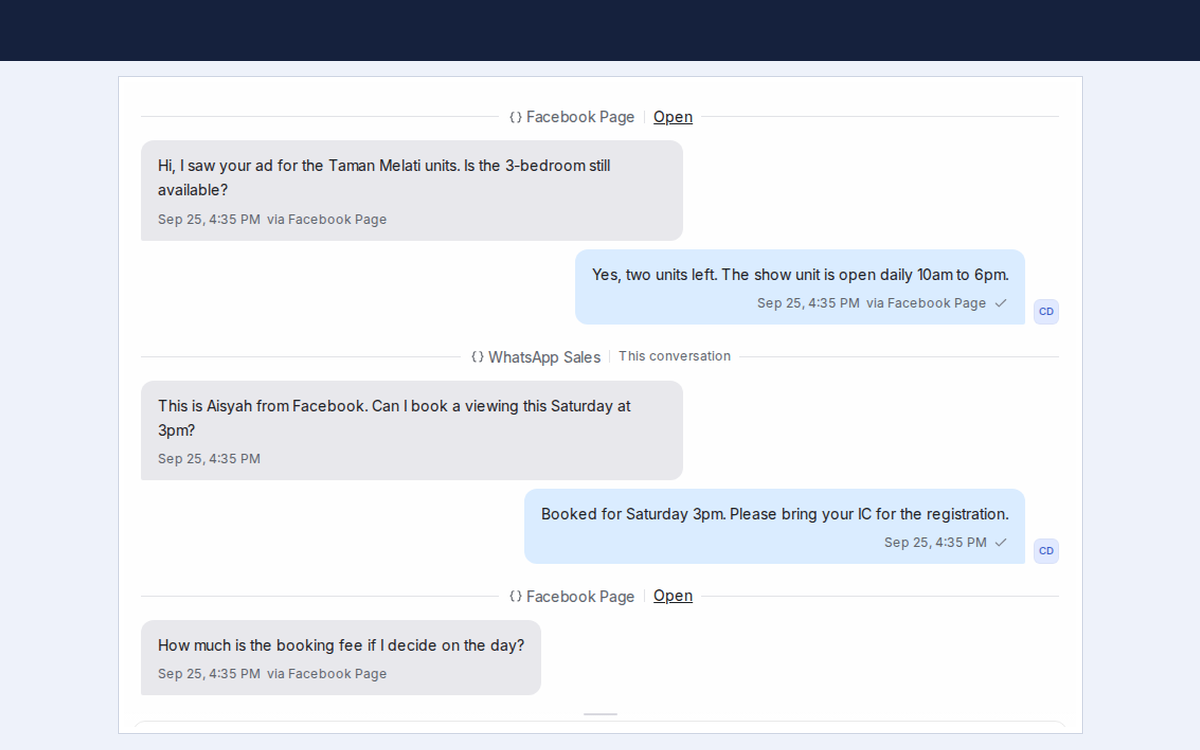Select the WhatsApp Sales channel label
Image resolution: width=1200 pixels, height=750 pixels.
pos(545,357)
